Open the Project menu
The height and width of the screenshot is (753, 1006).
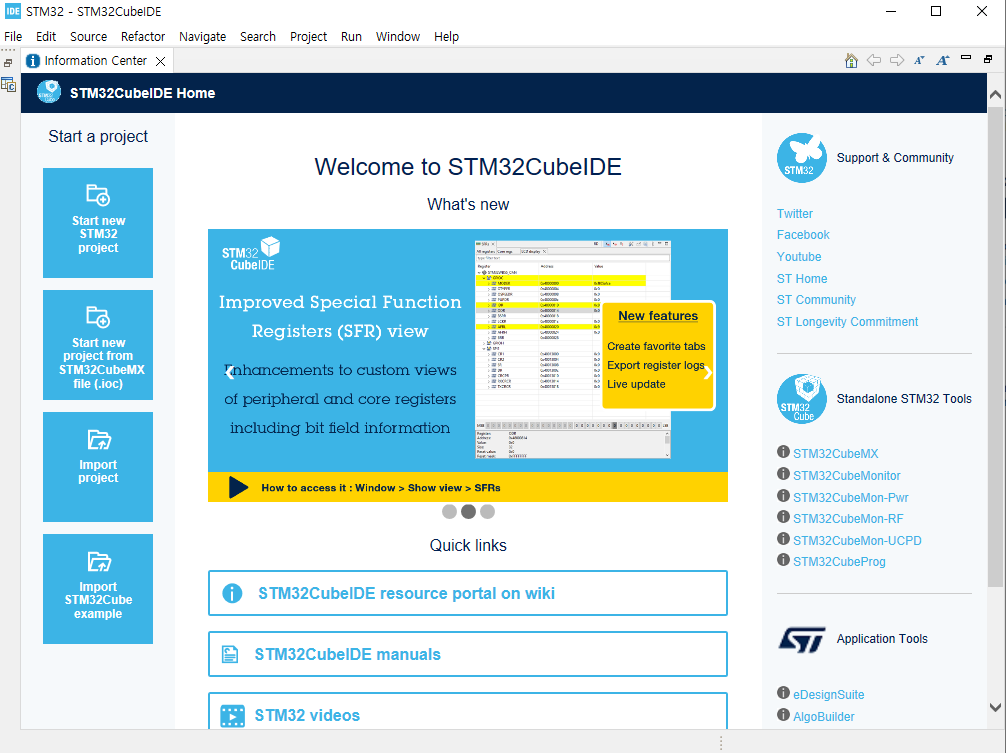[308, 37]
